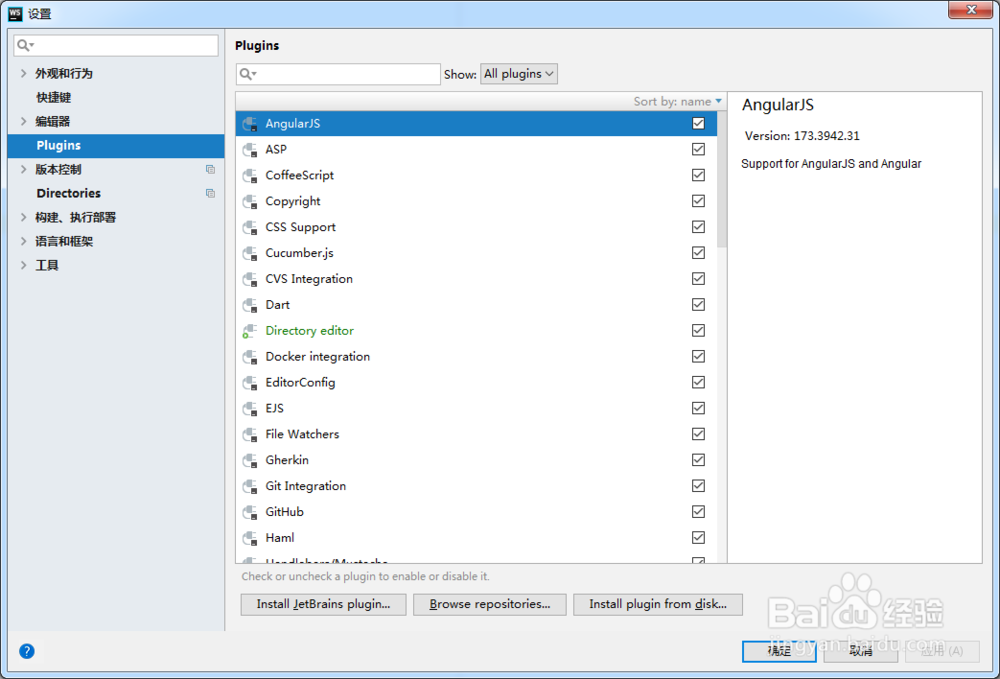This screenshot has height=679, width=1000.
Task: Select the Plugins settings page
Action: pos(116,145)
